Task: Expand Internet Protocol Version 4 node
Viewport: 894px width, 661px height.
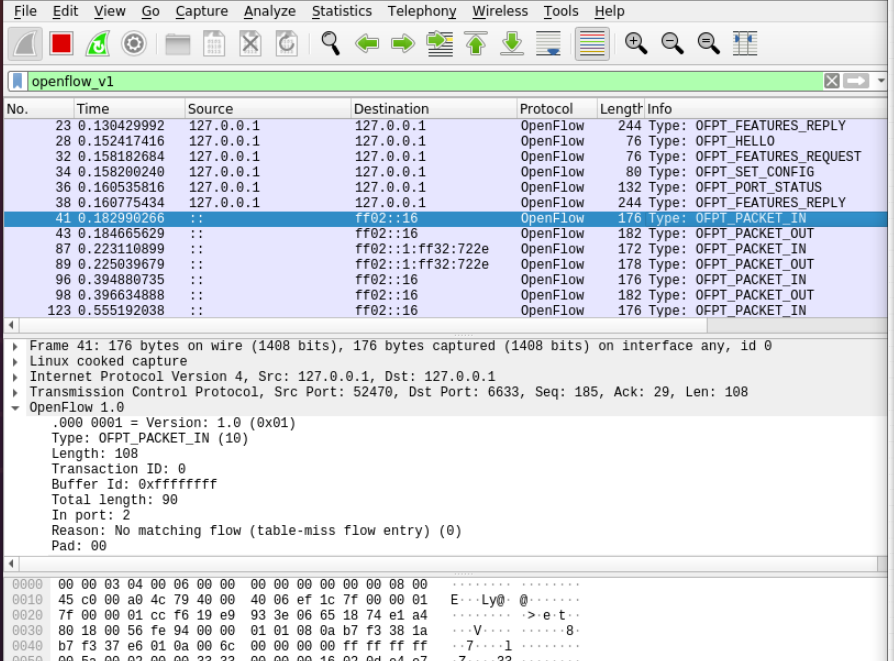Action: [x=15, y=377]
